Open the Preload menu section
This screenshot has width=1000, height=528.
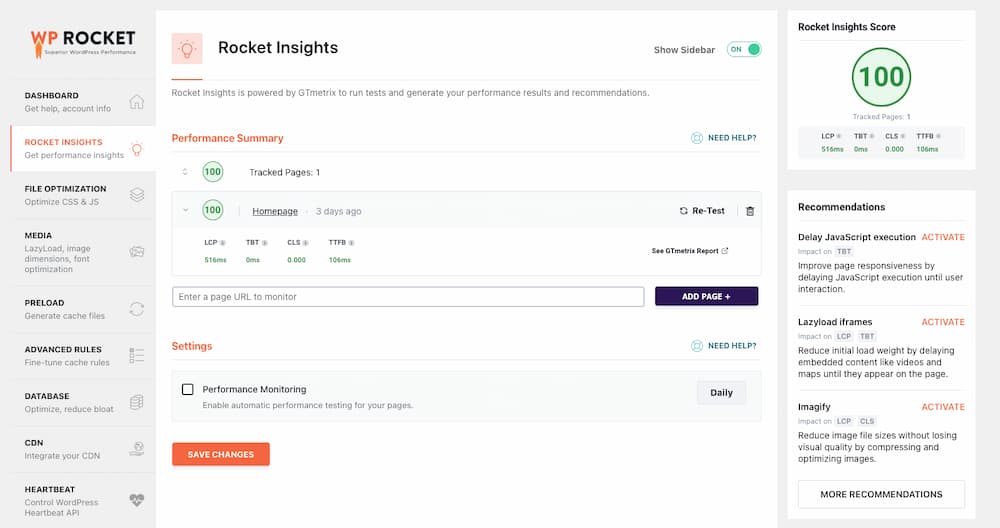pos(83,309)
